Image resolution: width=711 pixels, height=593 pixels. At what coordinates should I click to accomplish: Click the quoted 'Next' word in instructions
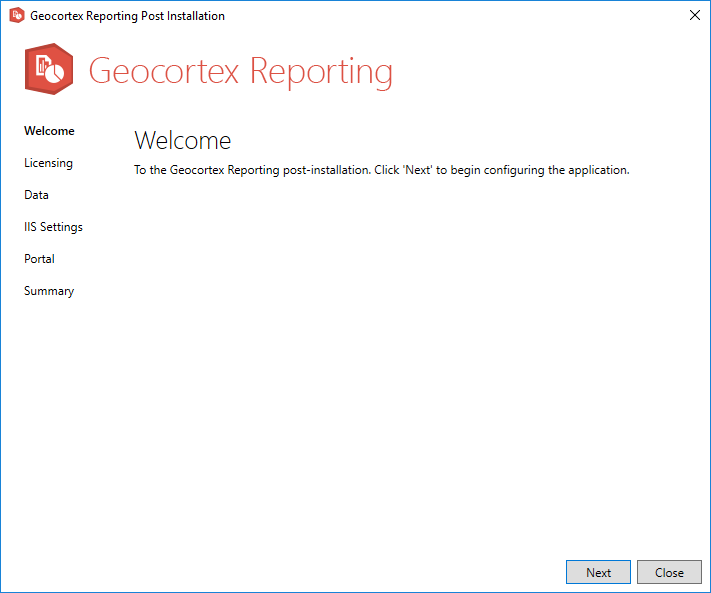[416, 170]
